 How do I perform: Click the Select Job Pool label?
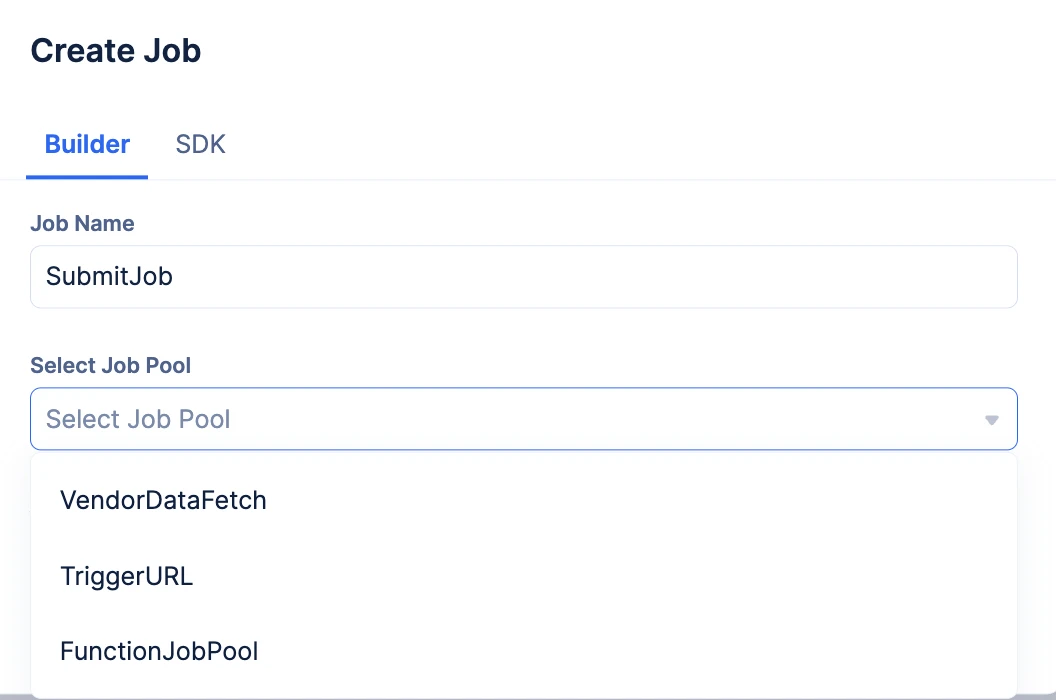click(x=110, y=366)
